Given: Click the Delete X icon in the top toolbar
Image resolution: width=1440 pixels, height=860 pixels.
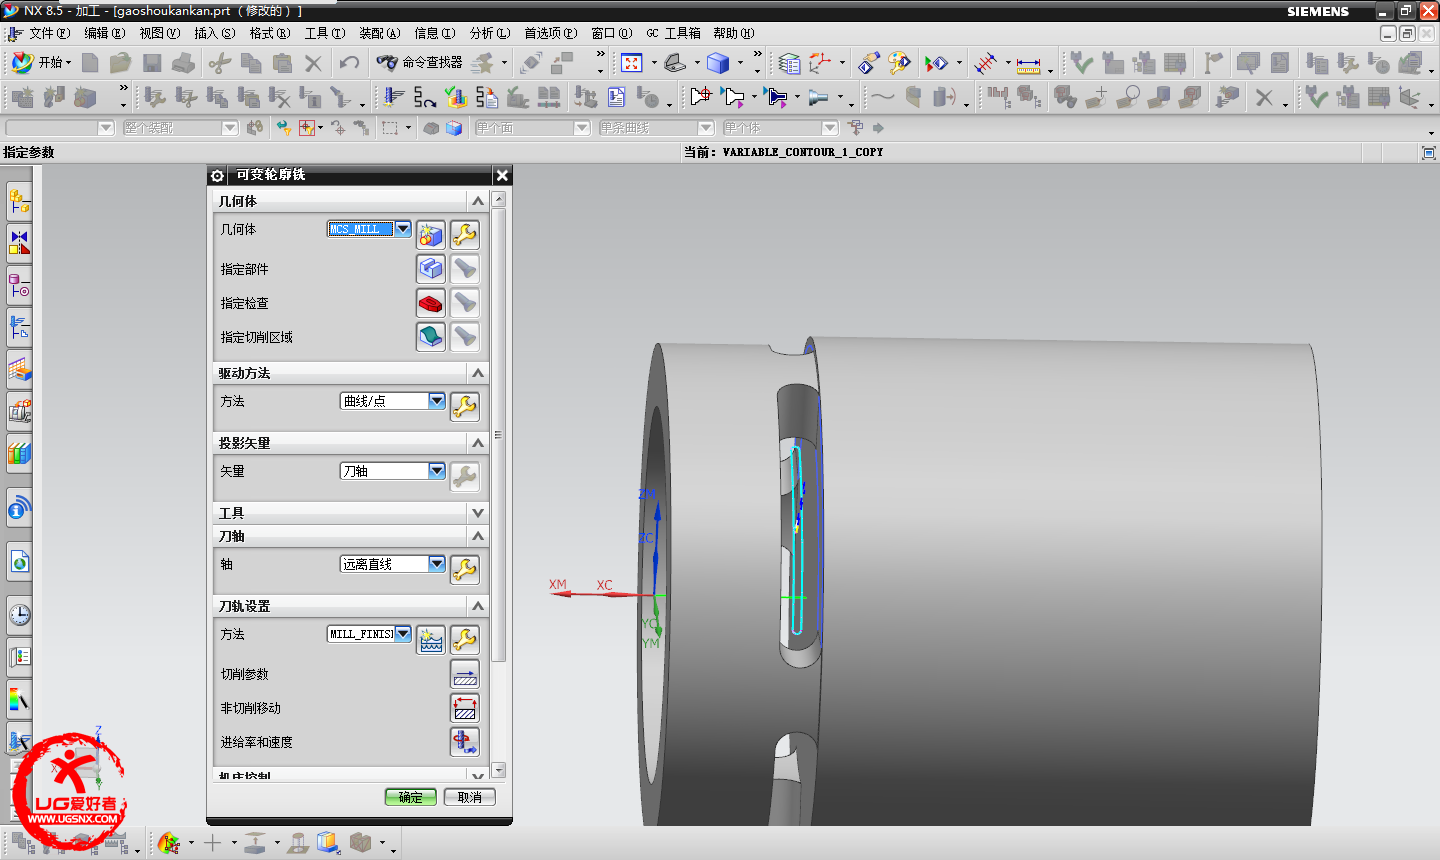Looking at the screenshot, I should click(313, 63).
